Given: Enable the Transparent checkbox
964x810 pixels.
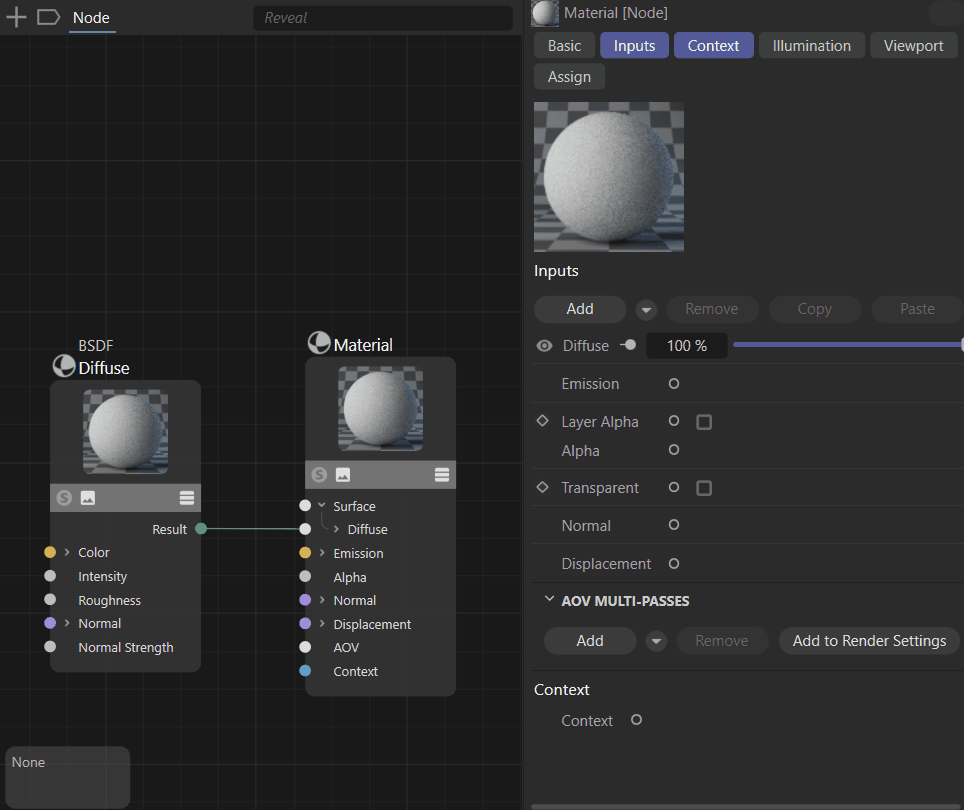Looking at the screenshot, I should (704, 488).
